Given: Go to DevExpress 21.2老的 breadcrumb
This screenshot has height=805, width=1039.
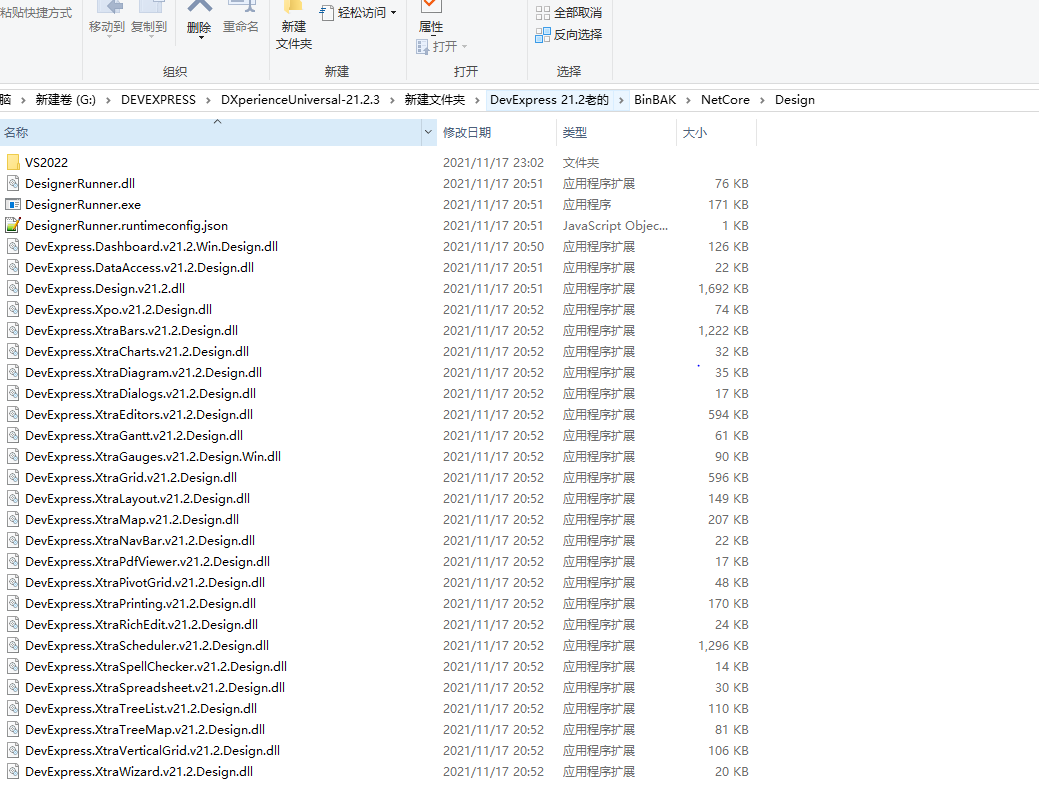Looking at the screenshot, I should 549,100.
